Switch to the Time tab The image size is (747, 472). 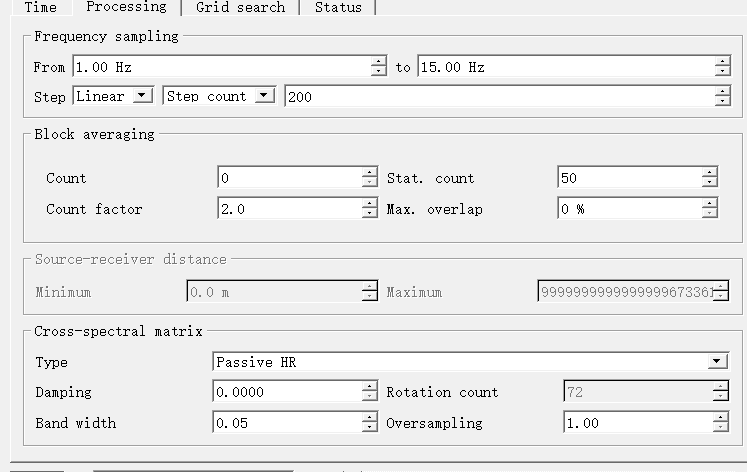[x=40, y=7]
